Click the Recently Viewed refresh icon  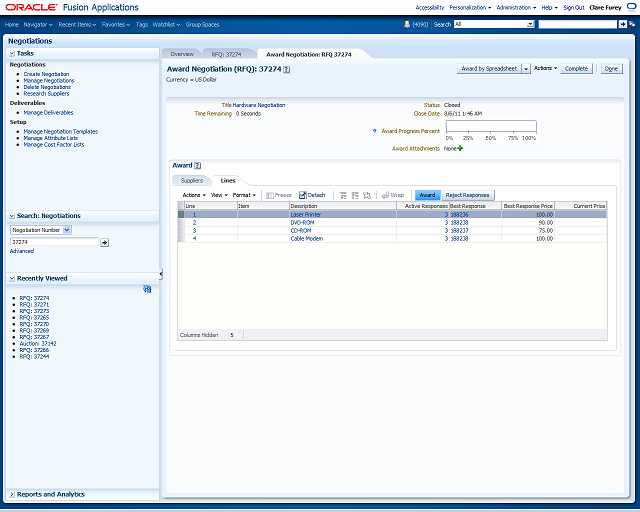point(147,289)
